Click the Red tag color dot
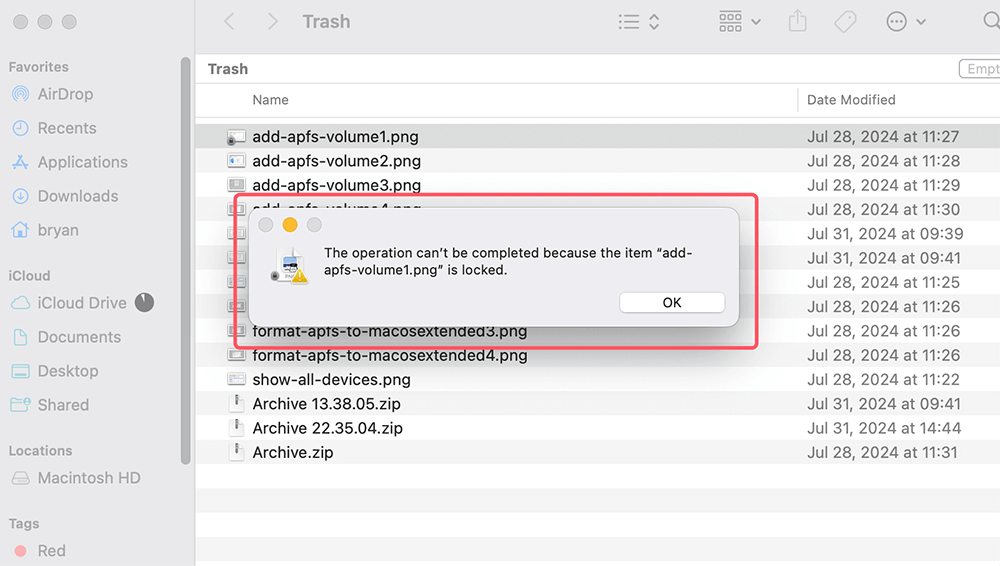The width and height of the screenshot is (1000, 566). coord(20,551)
